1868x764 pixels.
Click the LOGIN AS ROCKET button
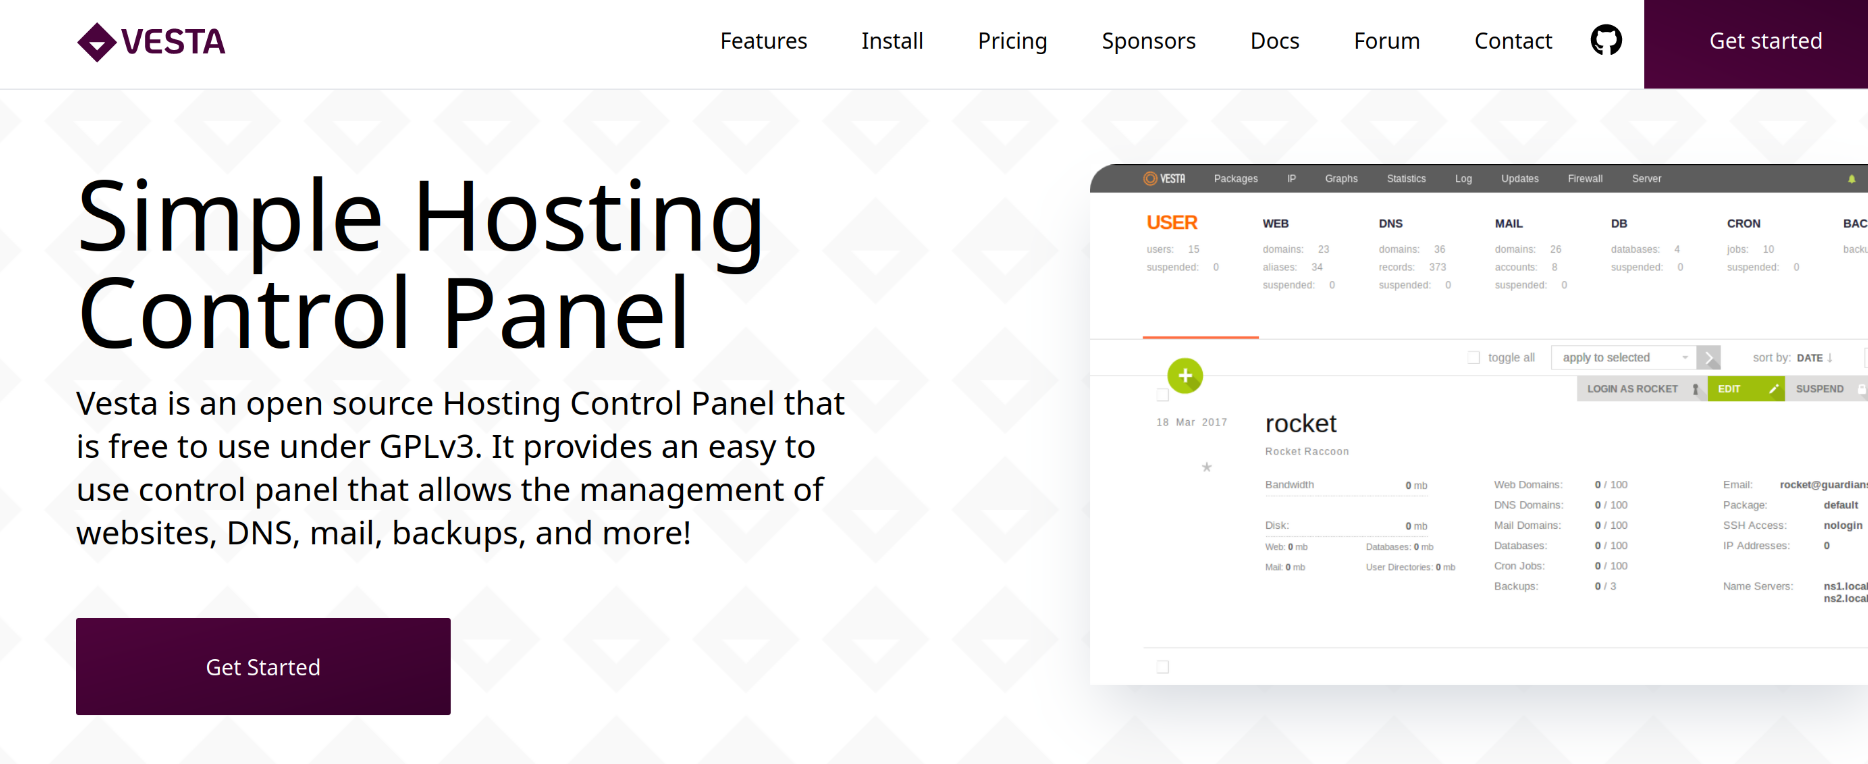click(x=1641, y=389)
